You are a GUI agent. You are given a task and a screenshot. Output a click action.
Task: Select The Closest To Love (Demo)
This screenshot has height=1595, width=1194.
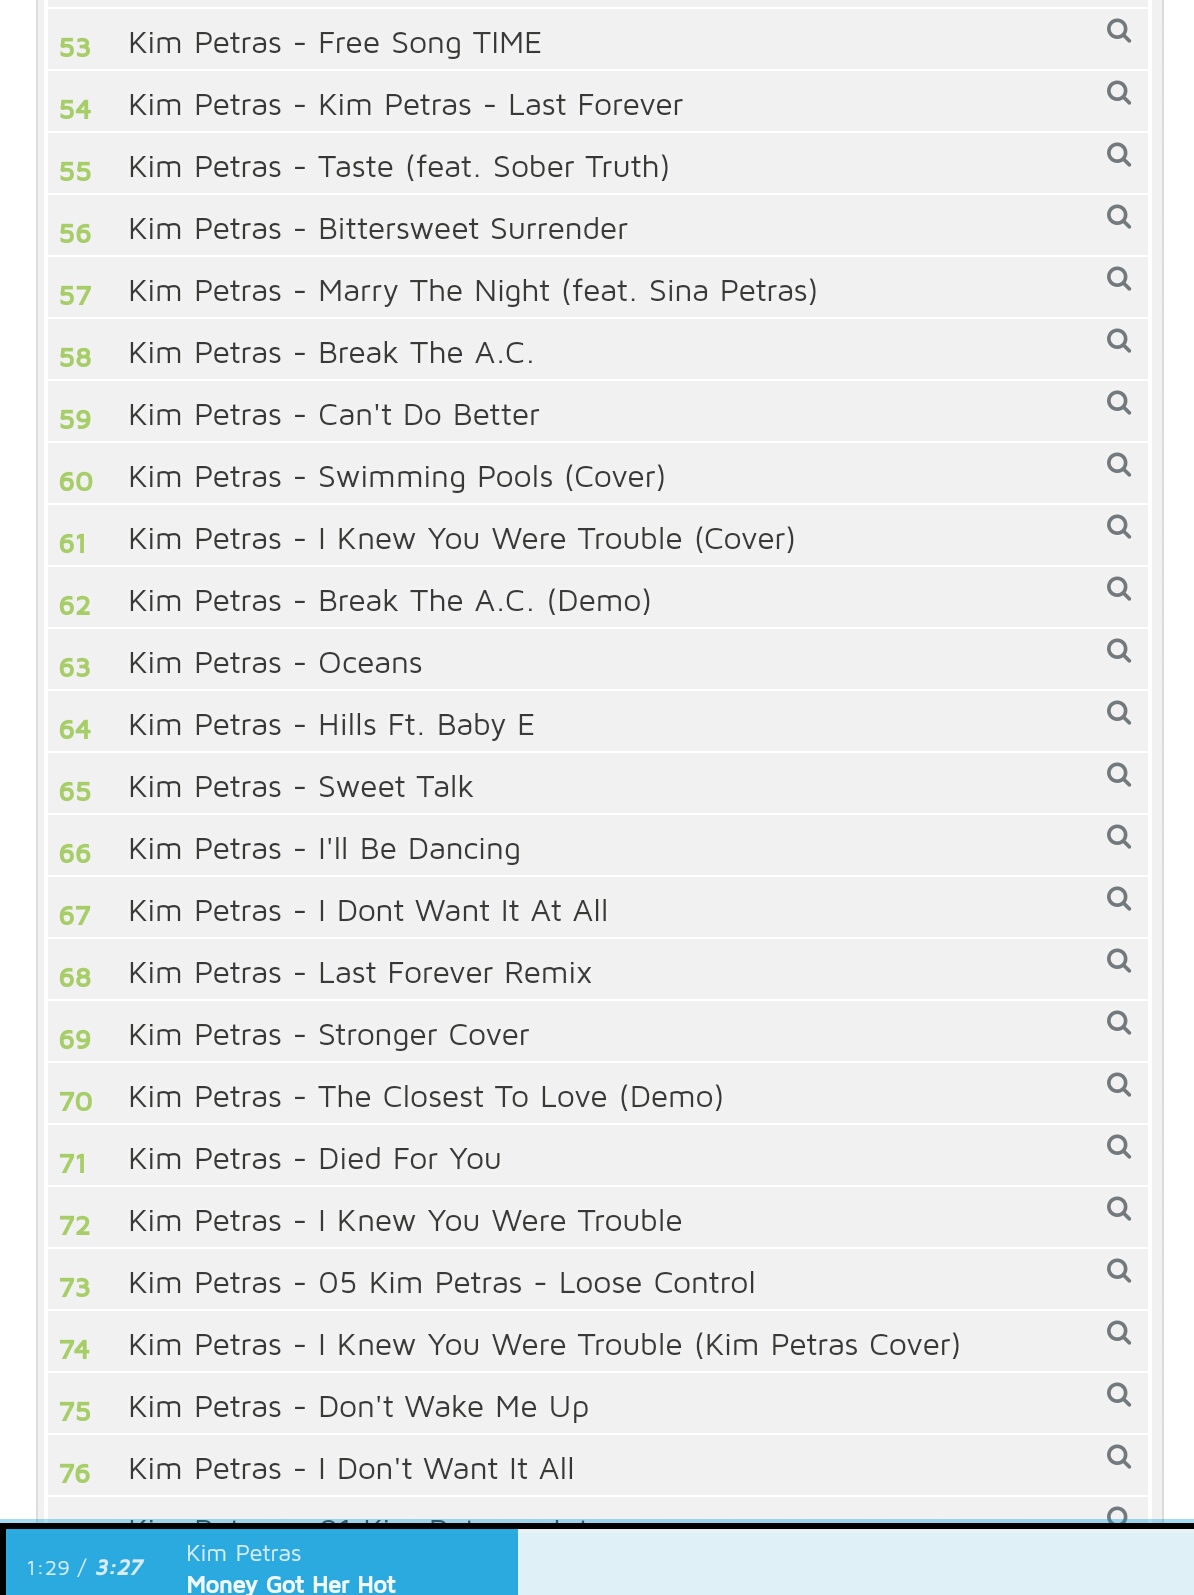[x=598, y=1094]
